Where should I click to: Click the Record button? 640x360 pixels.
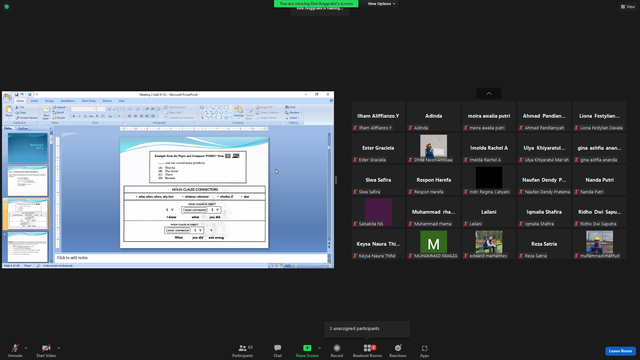point(337,351)
